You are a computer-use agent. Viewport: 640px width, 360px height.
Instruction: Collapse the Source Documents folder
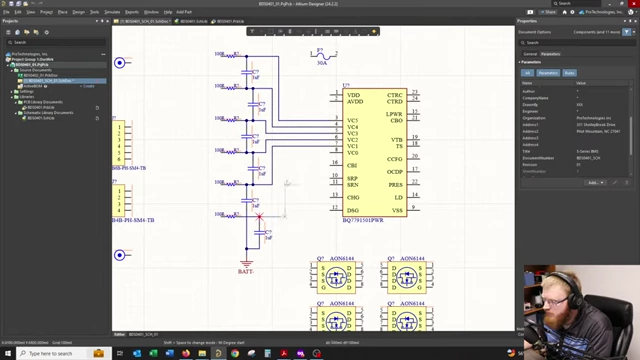(x=12, y=70)
